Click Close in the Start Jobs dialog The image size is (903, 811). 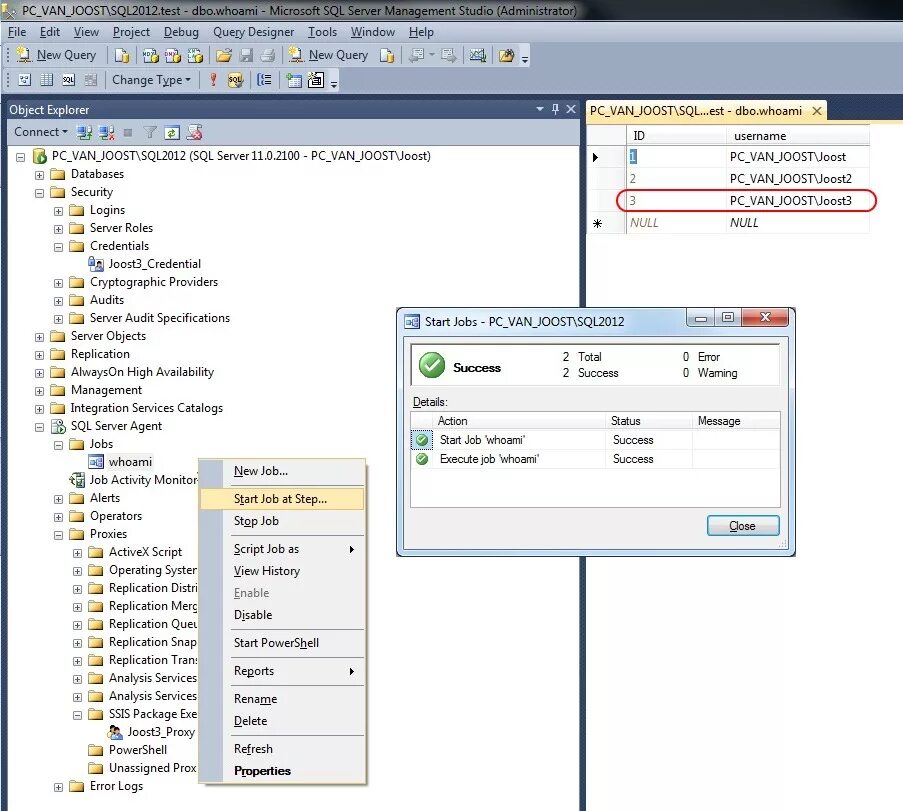pos(743,526)
